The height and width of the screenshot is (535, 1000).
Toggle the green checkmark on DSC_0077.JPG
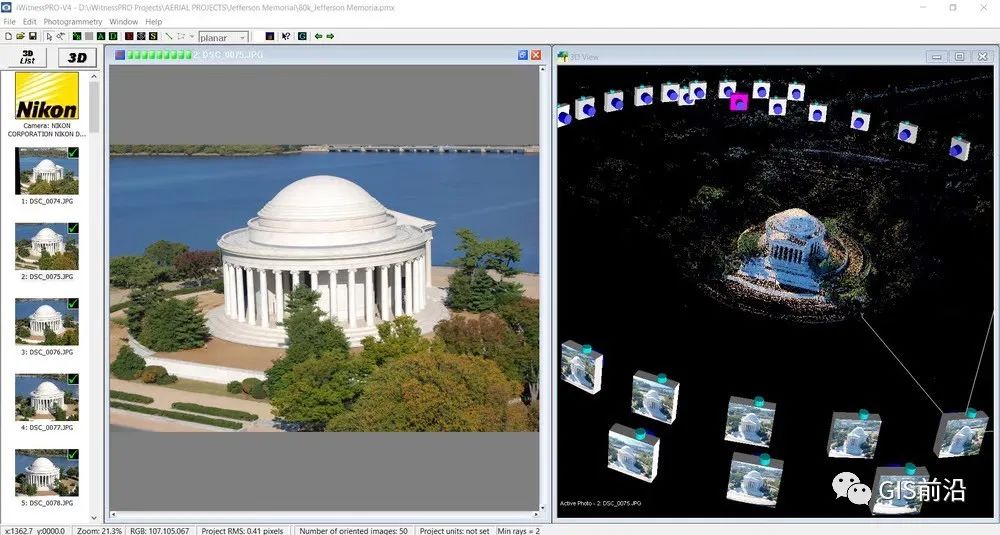point(73,380)
